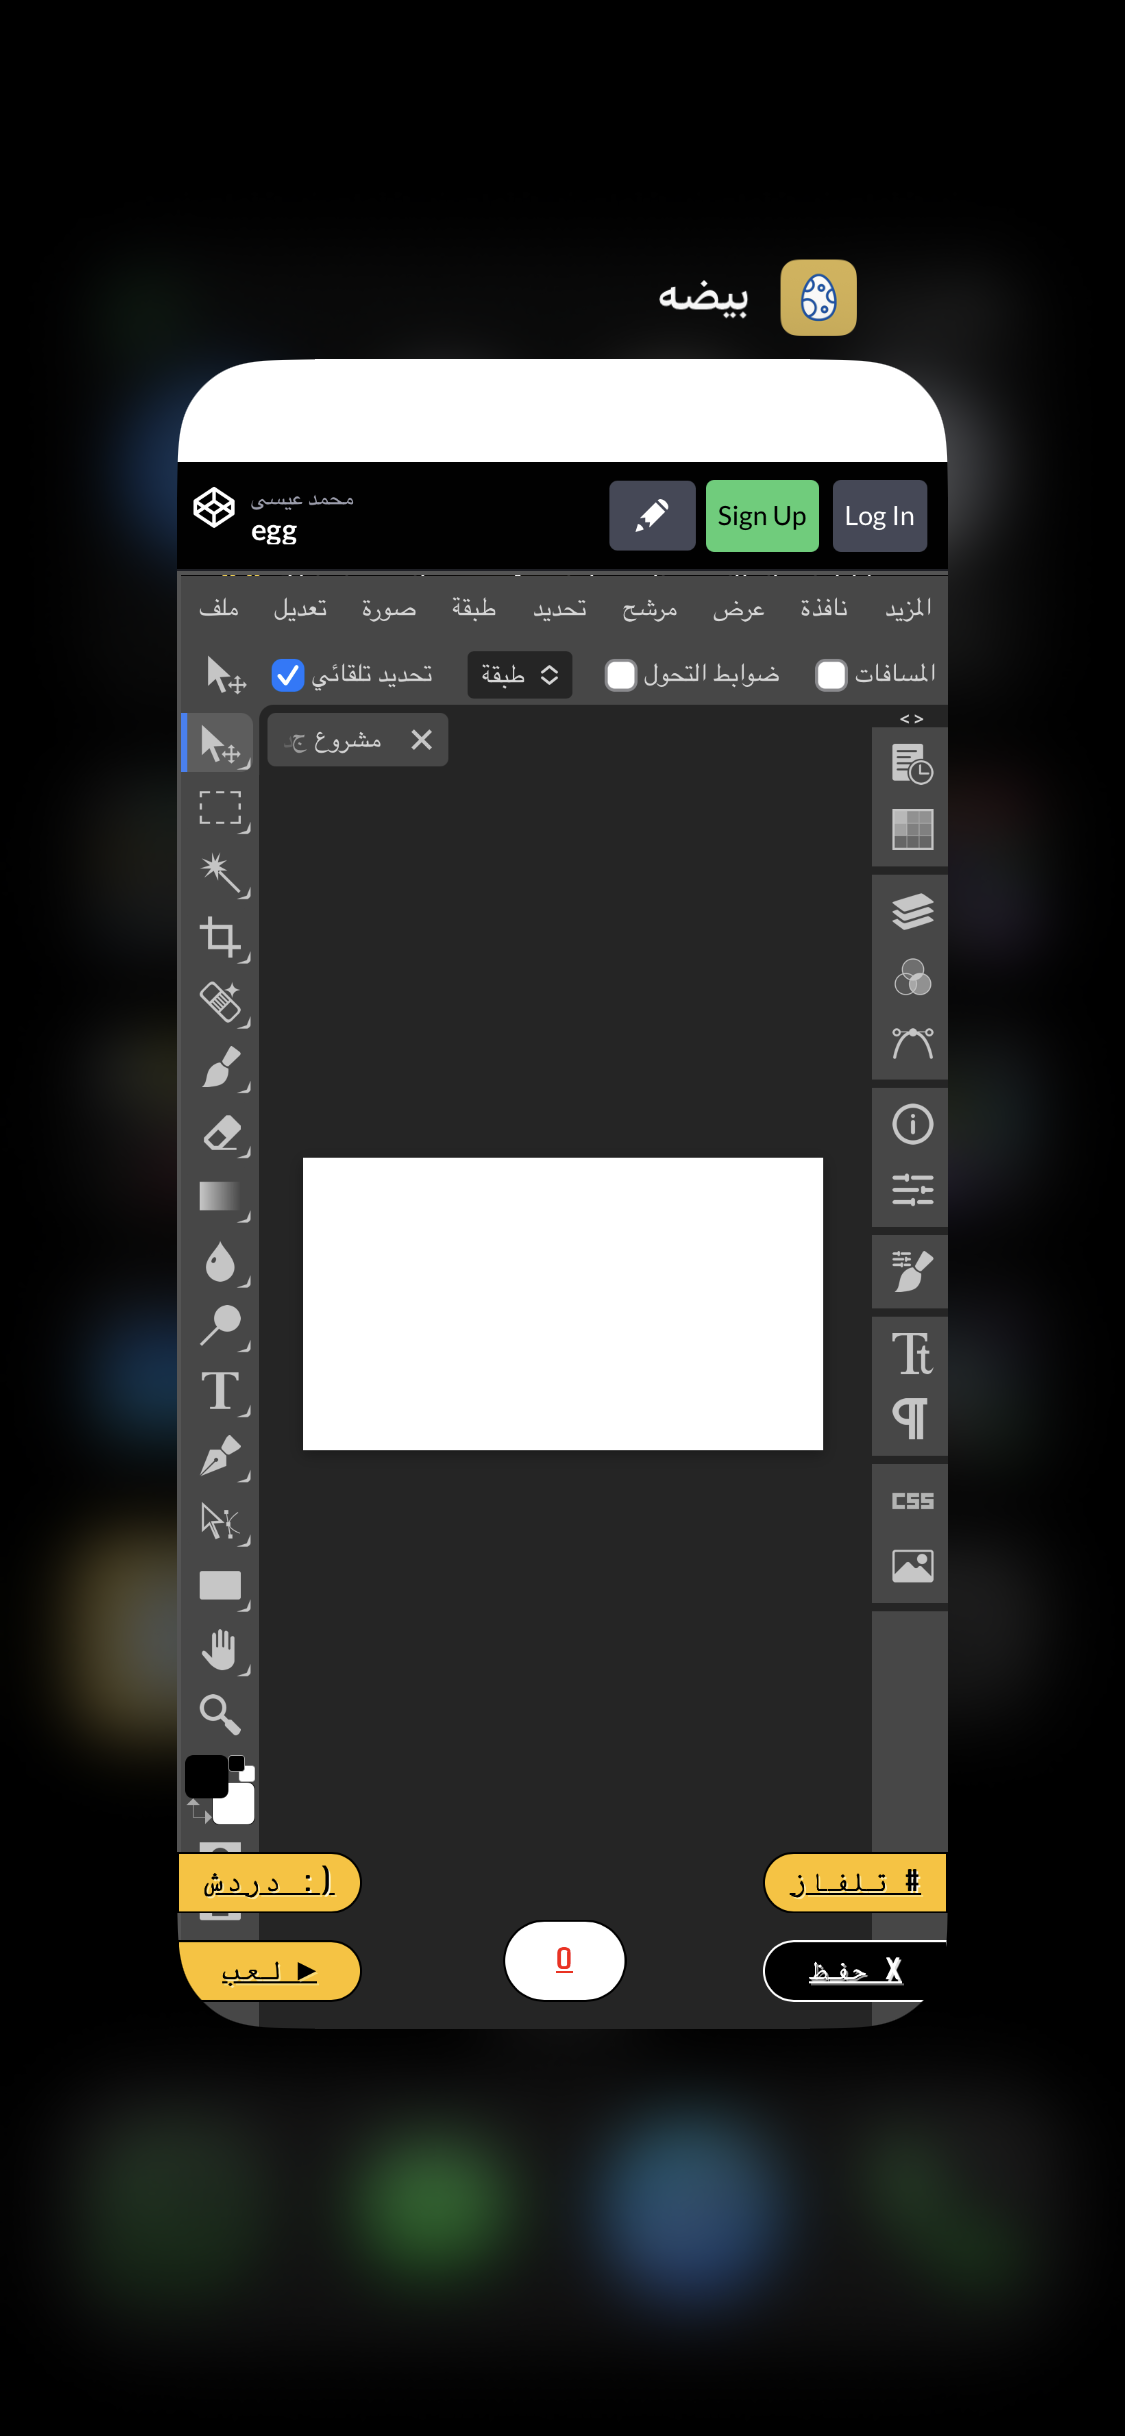This screenshot has height=2436, width=1125.
Task: Expand the side panel with <> arrows
Action: tap(911, 718)
